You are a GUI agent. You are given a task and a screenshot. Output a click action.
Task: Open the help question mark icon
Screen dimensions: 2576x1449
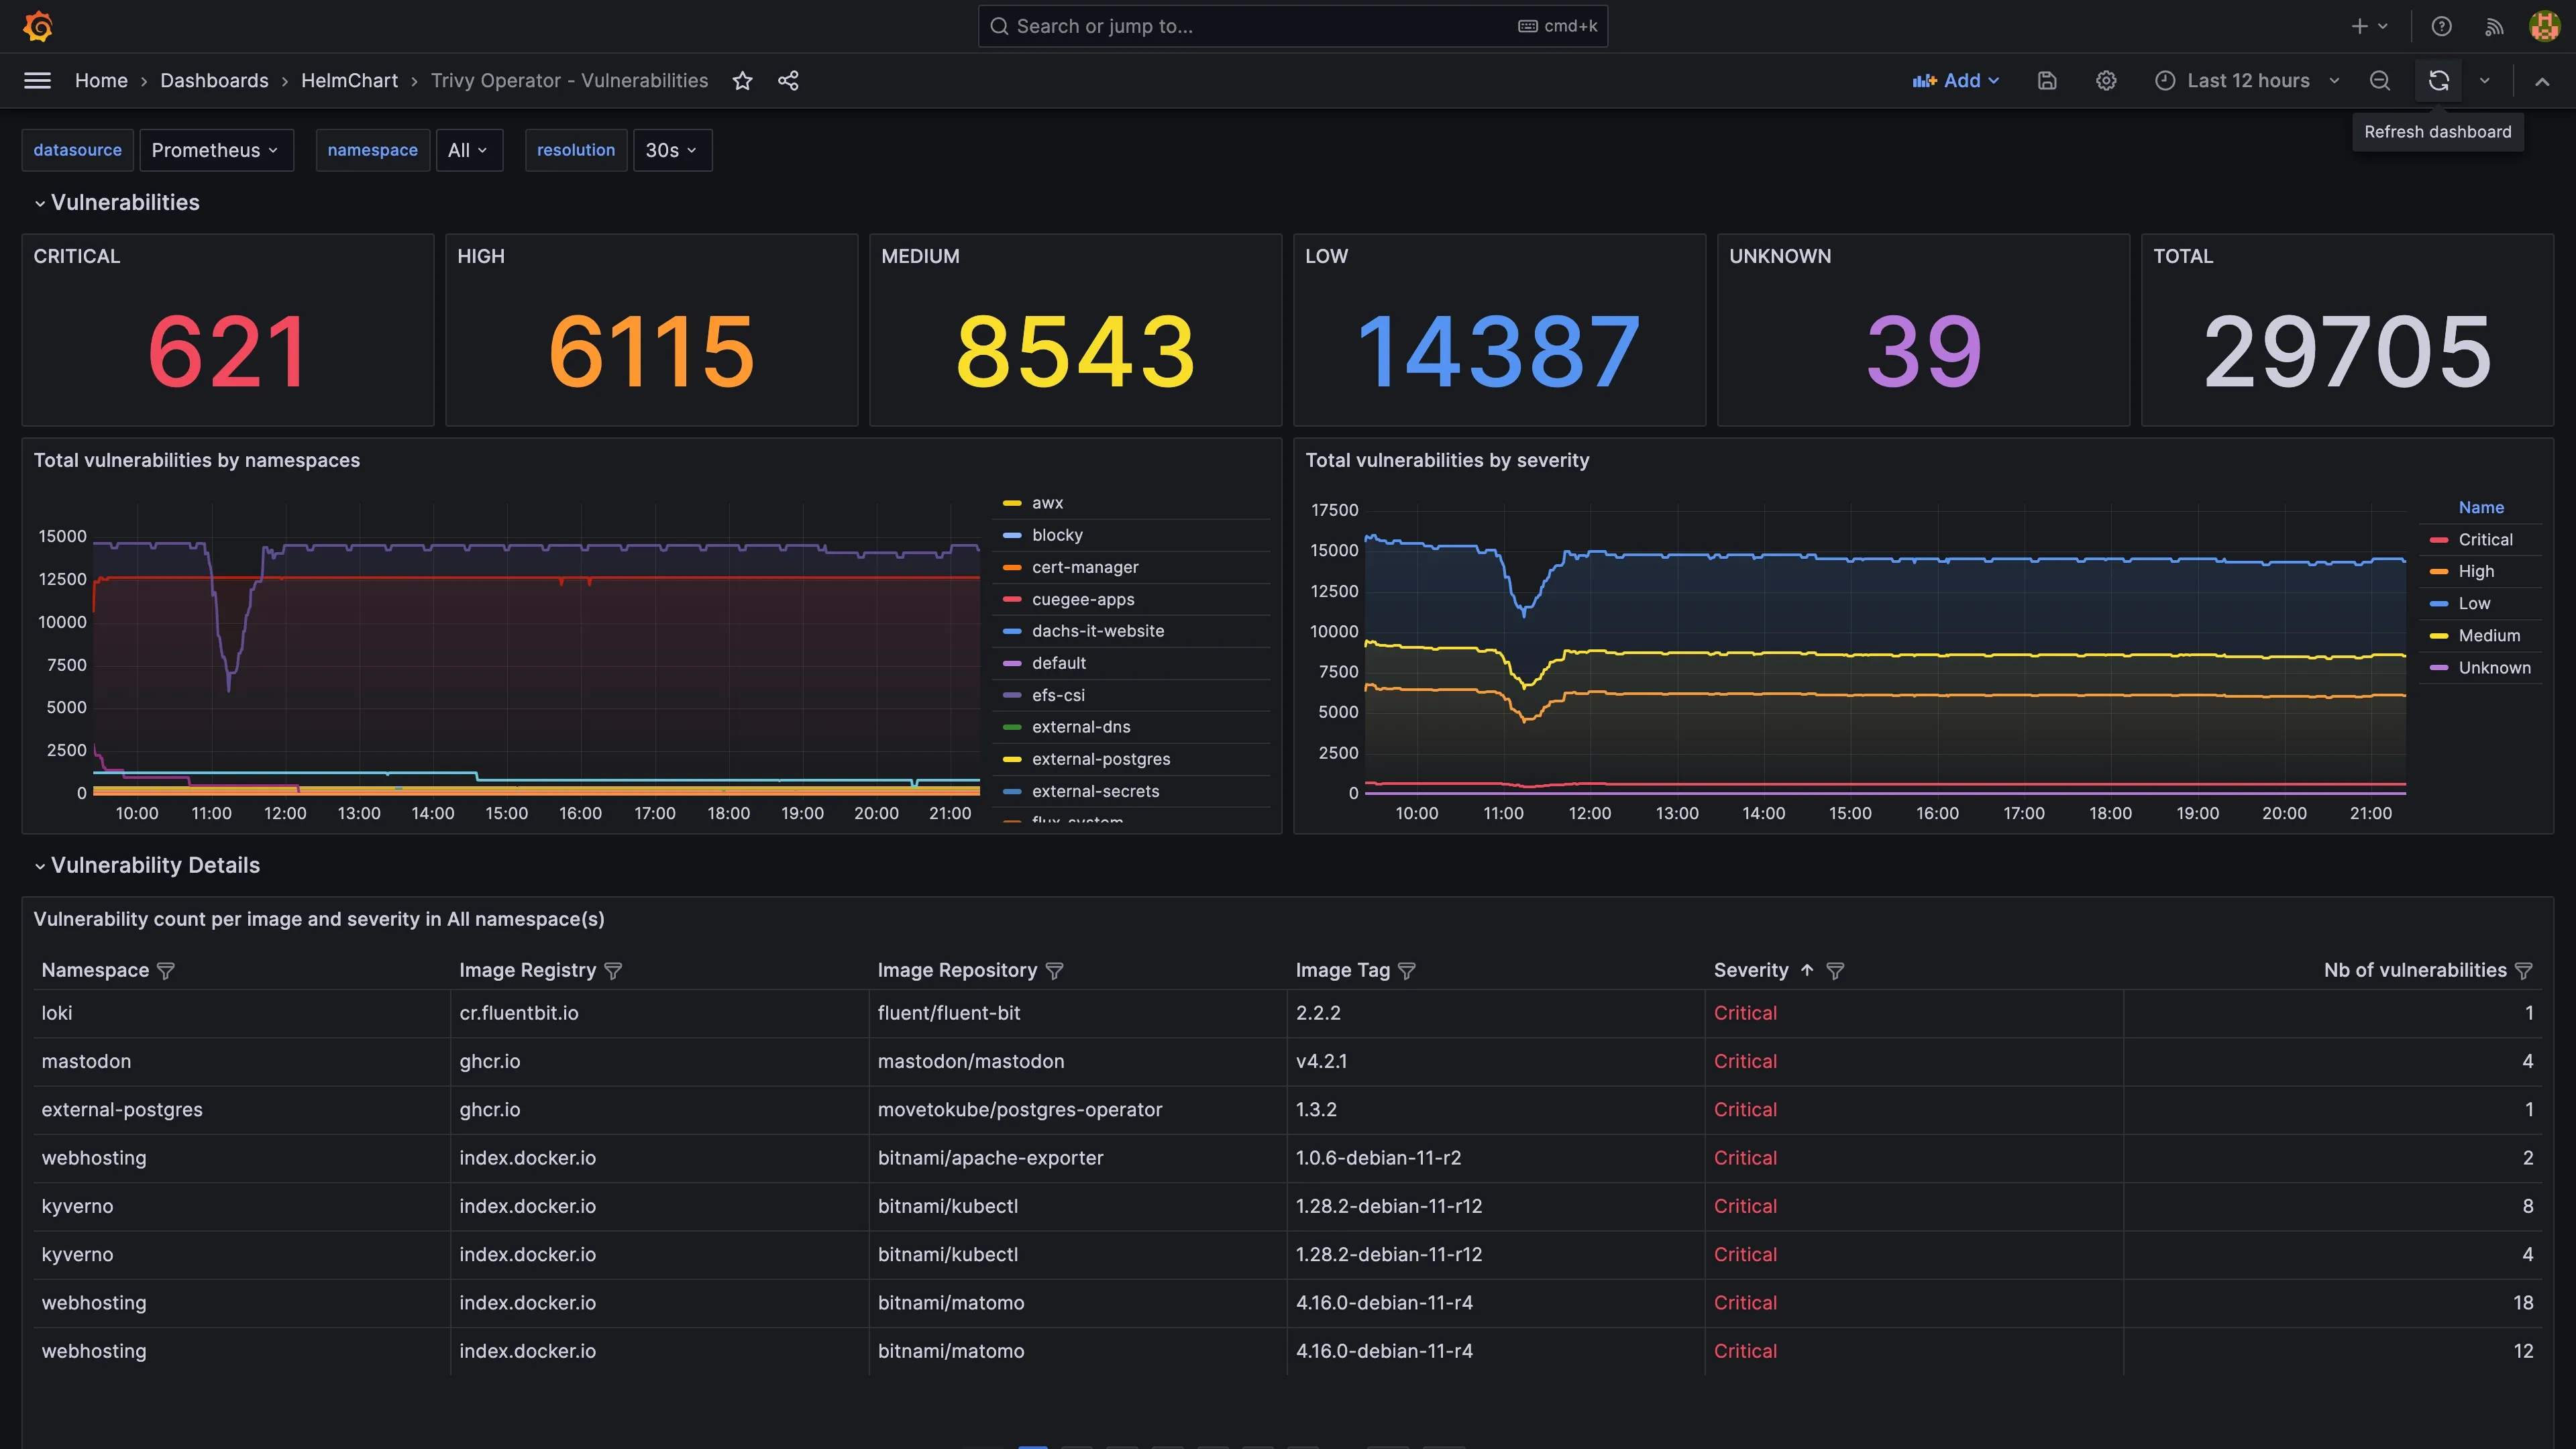2441,26
